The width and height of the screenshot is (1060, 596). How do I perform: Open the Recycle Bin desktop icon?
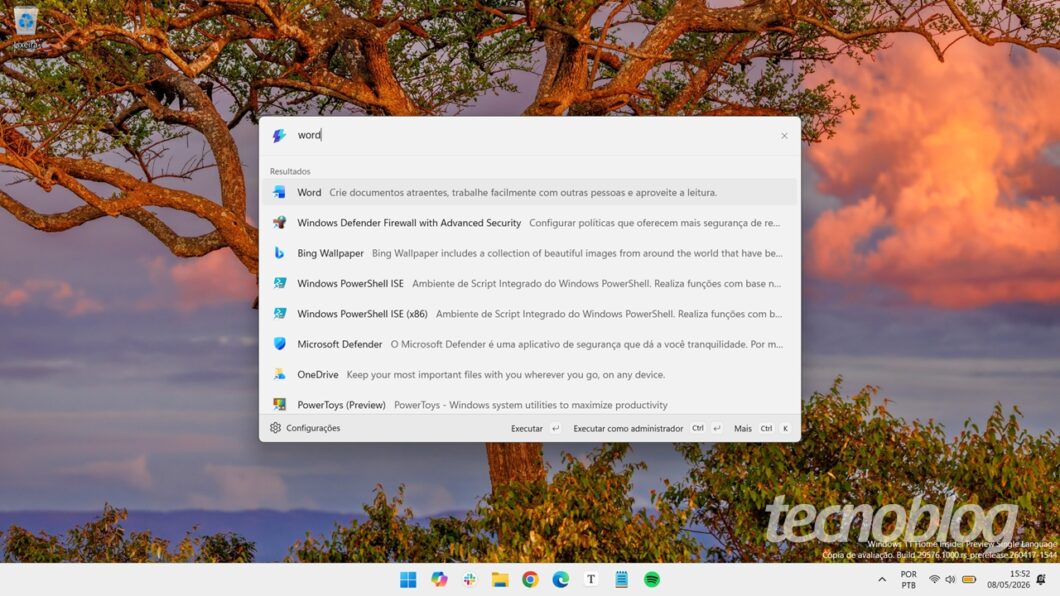(x=26, y=27)
